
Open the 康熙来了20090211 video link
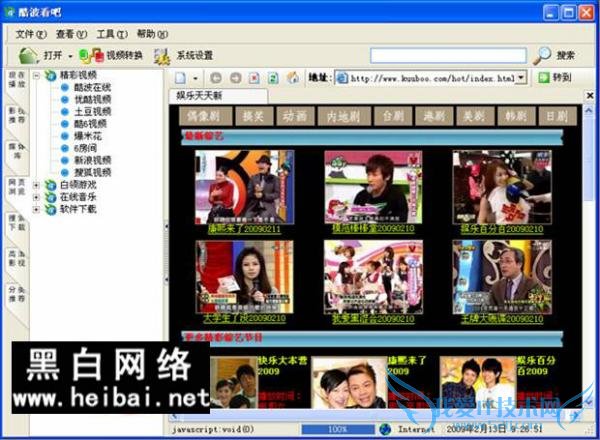(244, 229)
